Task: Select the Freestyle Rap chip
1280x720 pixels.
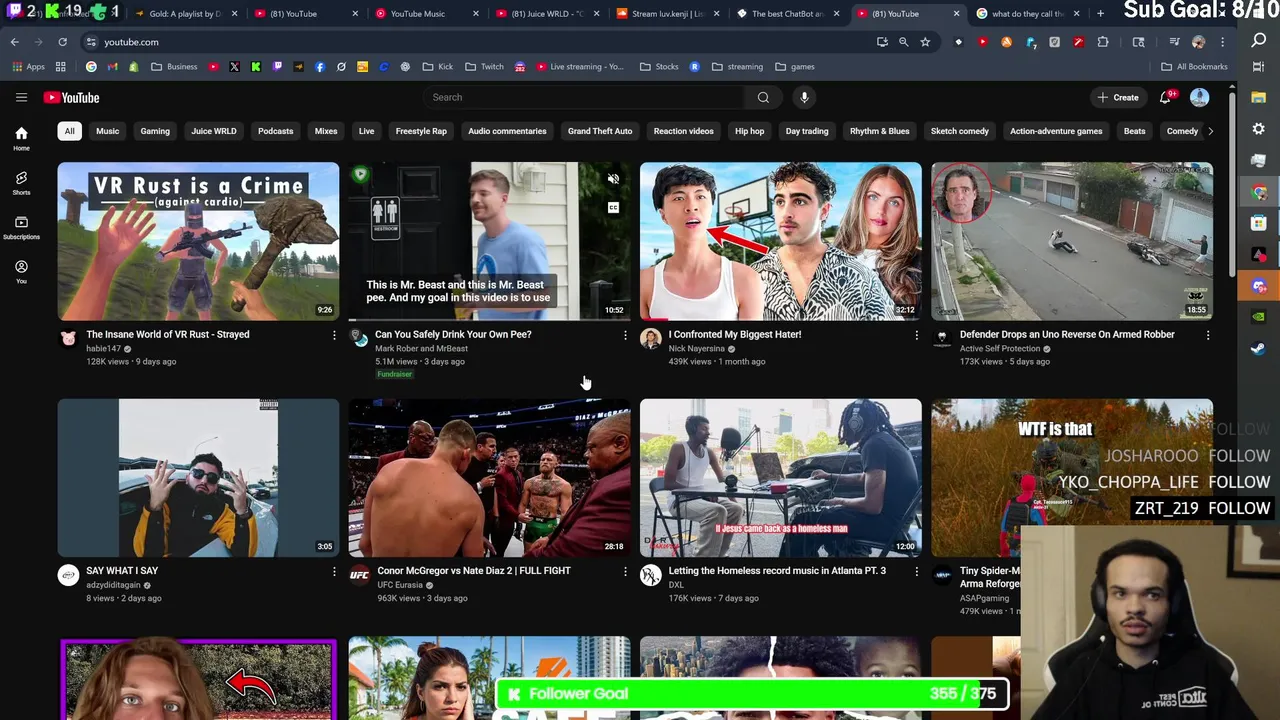Action: 421,131
